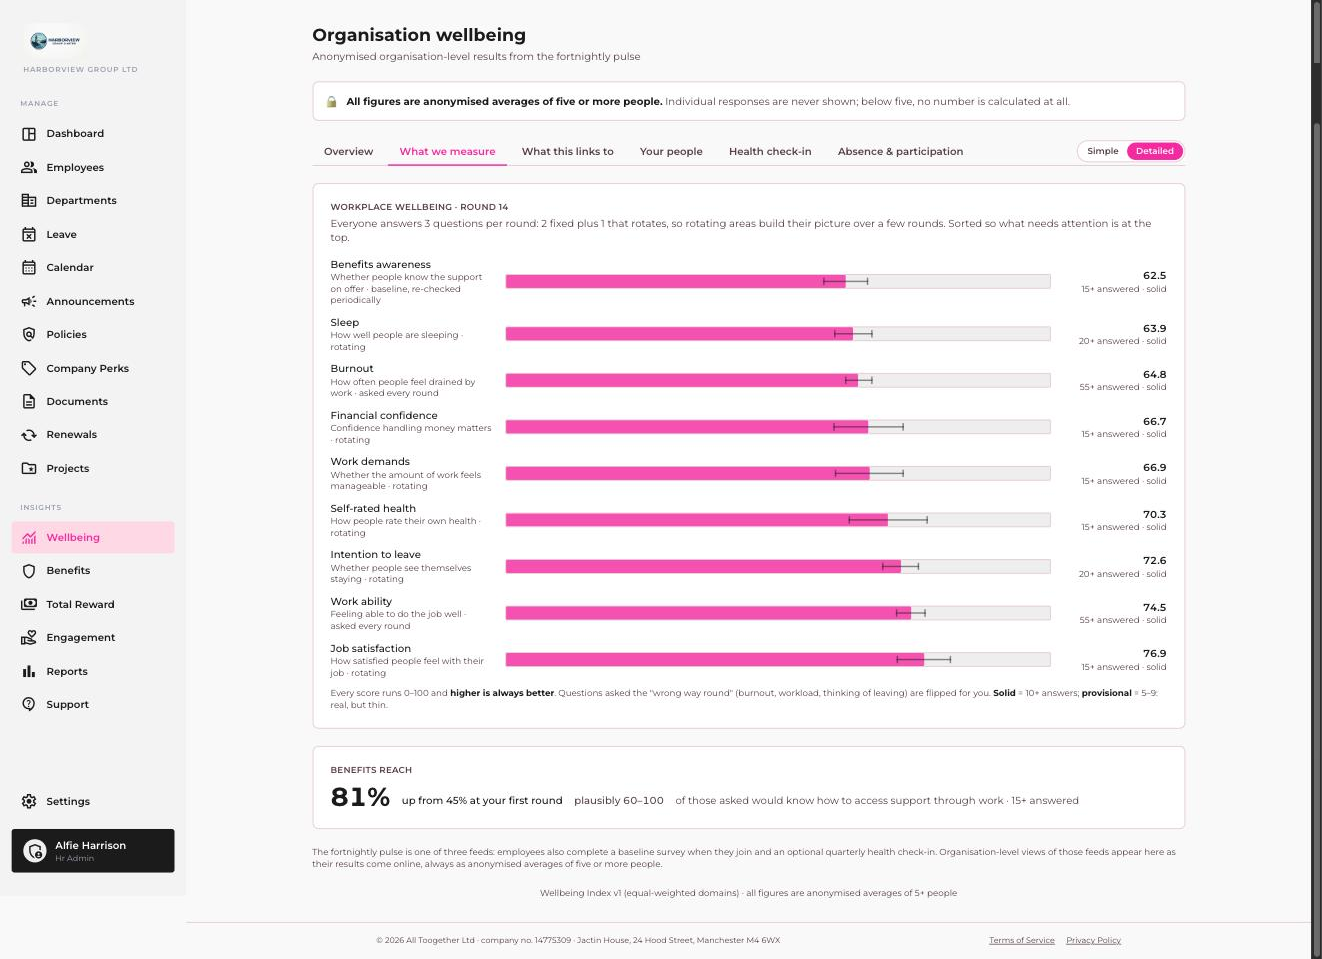Screen dimensions: 1322x959
Task: Open the Renewals refresh icon
Action: pyautogui.click(x=29, y=435)
